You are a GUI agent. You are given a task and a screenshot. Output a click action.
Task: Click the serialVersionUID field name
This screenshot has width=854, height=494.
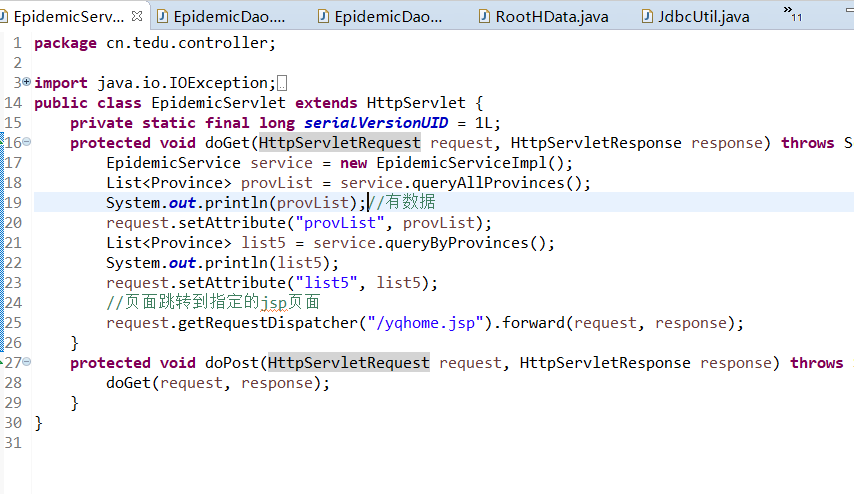376,123
